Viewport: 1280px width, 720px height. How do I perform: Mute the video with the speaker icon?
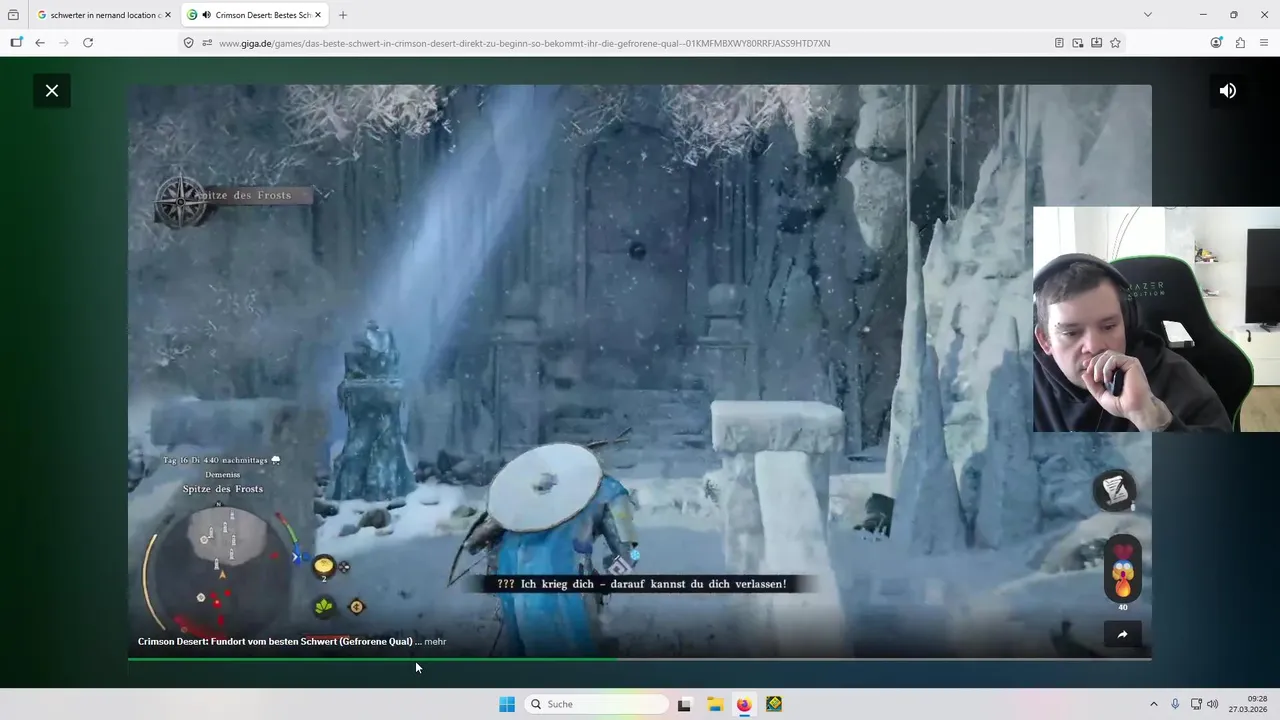click(1228, 91)
